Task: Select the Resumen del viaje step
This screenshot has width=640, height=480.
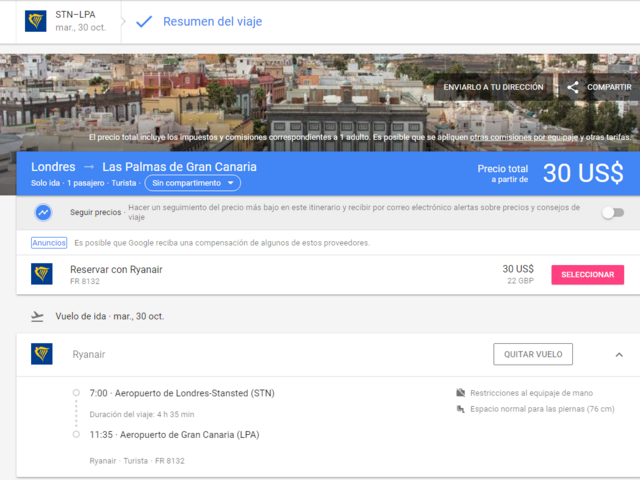Action: pyautogui.click(x=212, y=21)
